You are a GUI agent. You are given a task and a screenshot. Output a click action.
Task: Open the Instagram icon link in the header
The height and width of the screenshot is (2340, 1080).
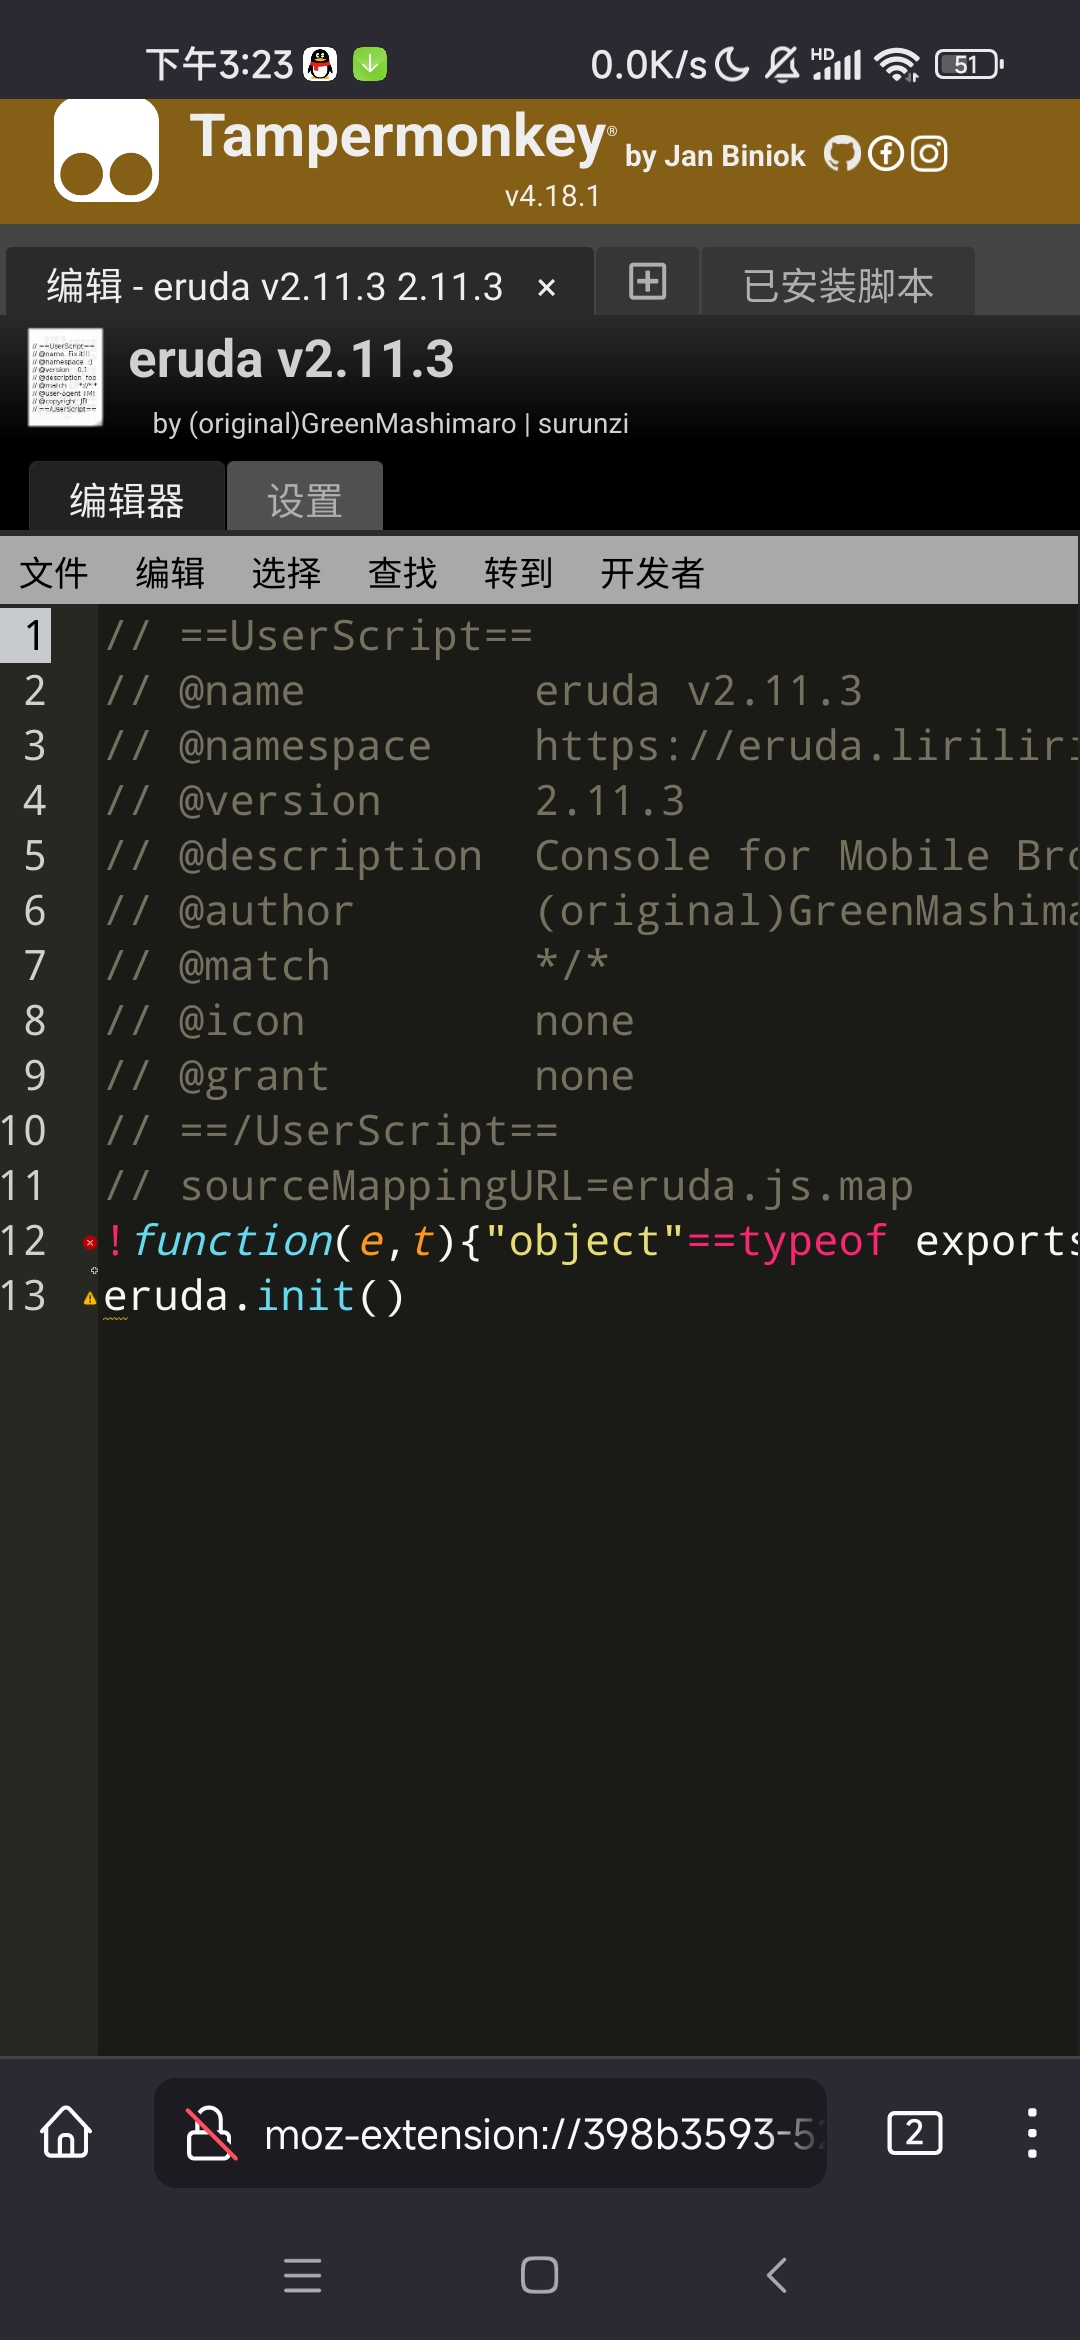pyautogui.click(x=929, y=154)
